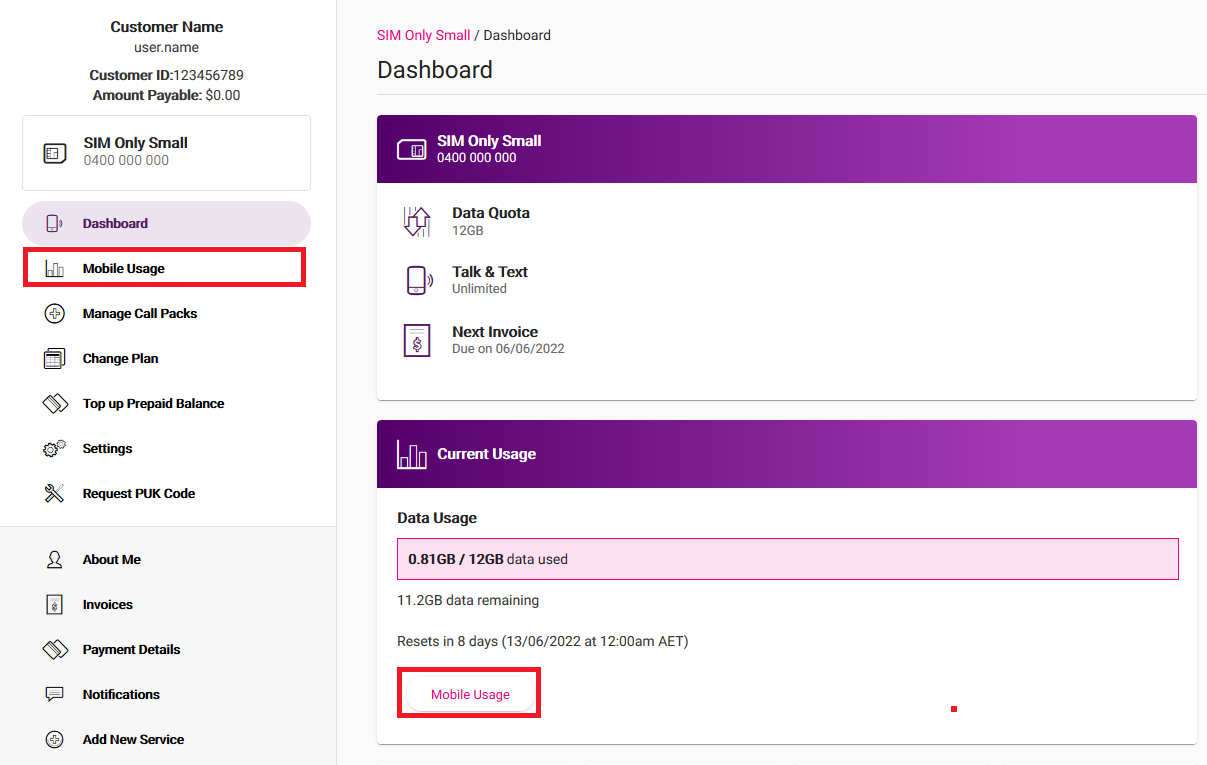Click the Manage Call Packs plus icon

point(55,314)
